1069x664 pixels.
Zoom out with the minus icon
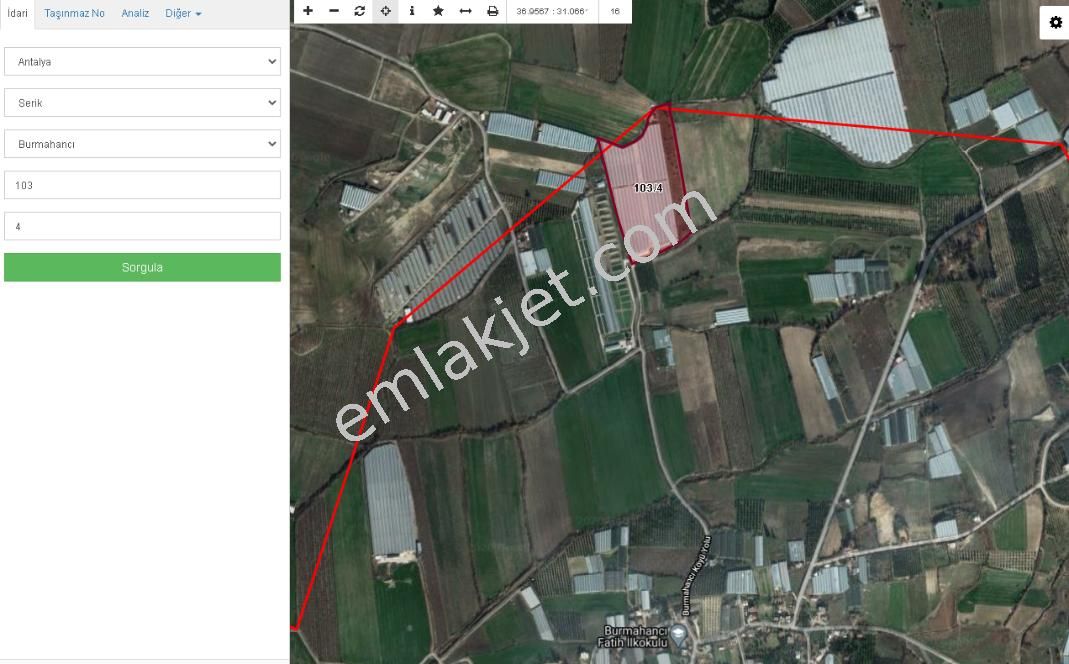coord(334,11)
